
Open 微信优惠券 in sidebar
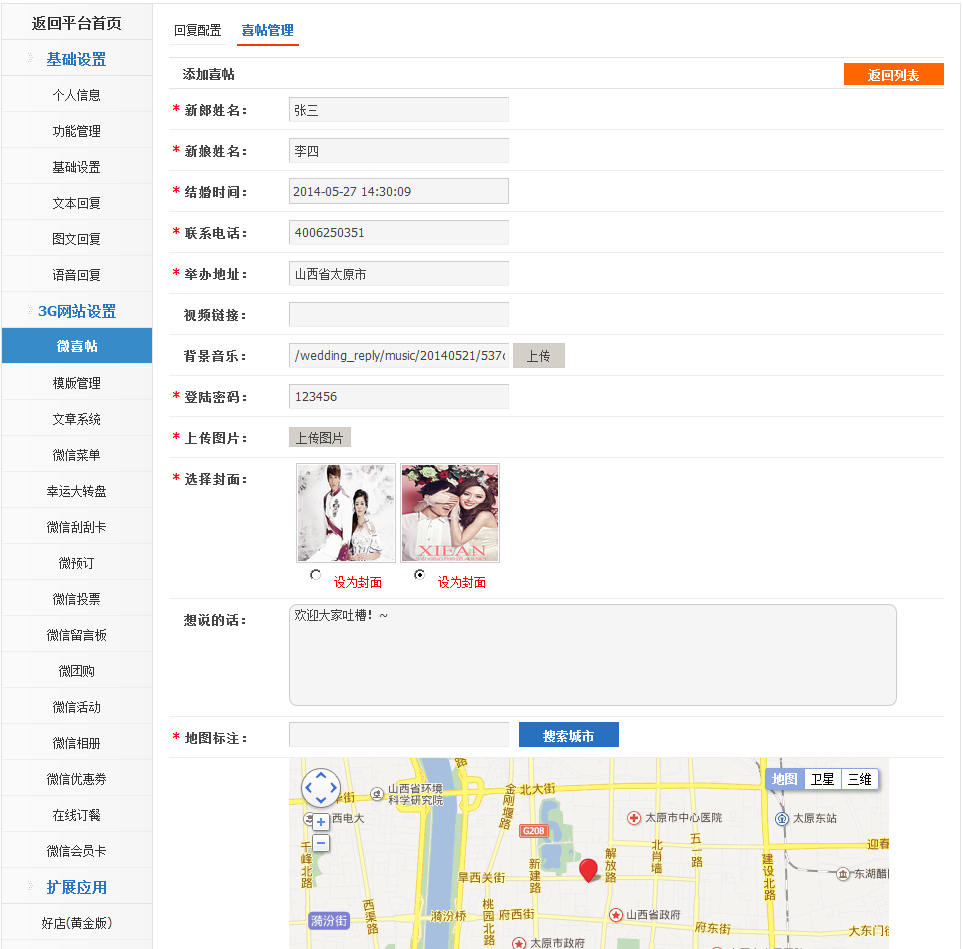(x=77, y=779)
